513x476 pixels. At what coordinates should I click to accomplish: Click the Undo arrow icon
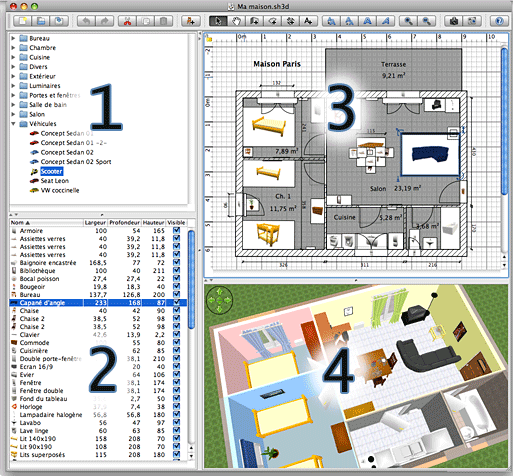coord(86,21)
